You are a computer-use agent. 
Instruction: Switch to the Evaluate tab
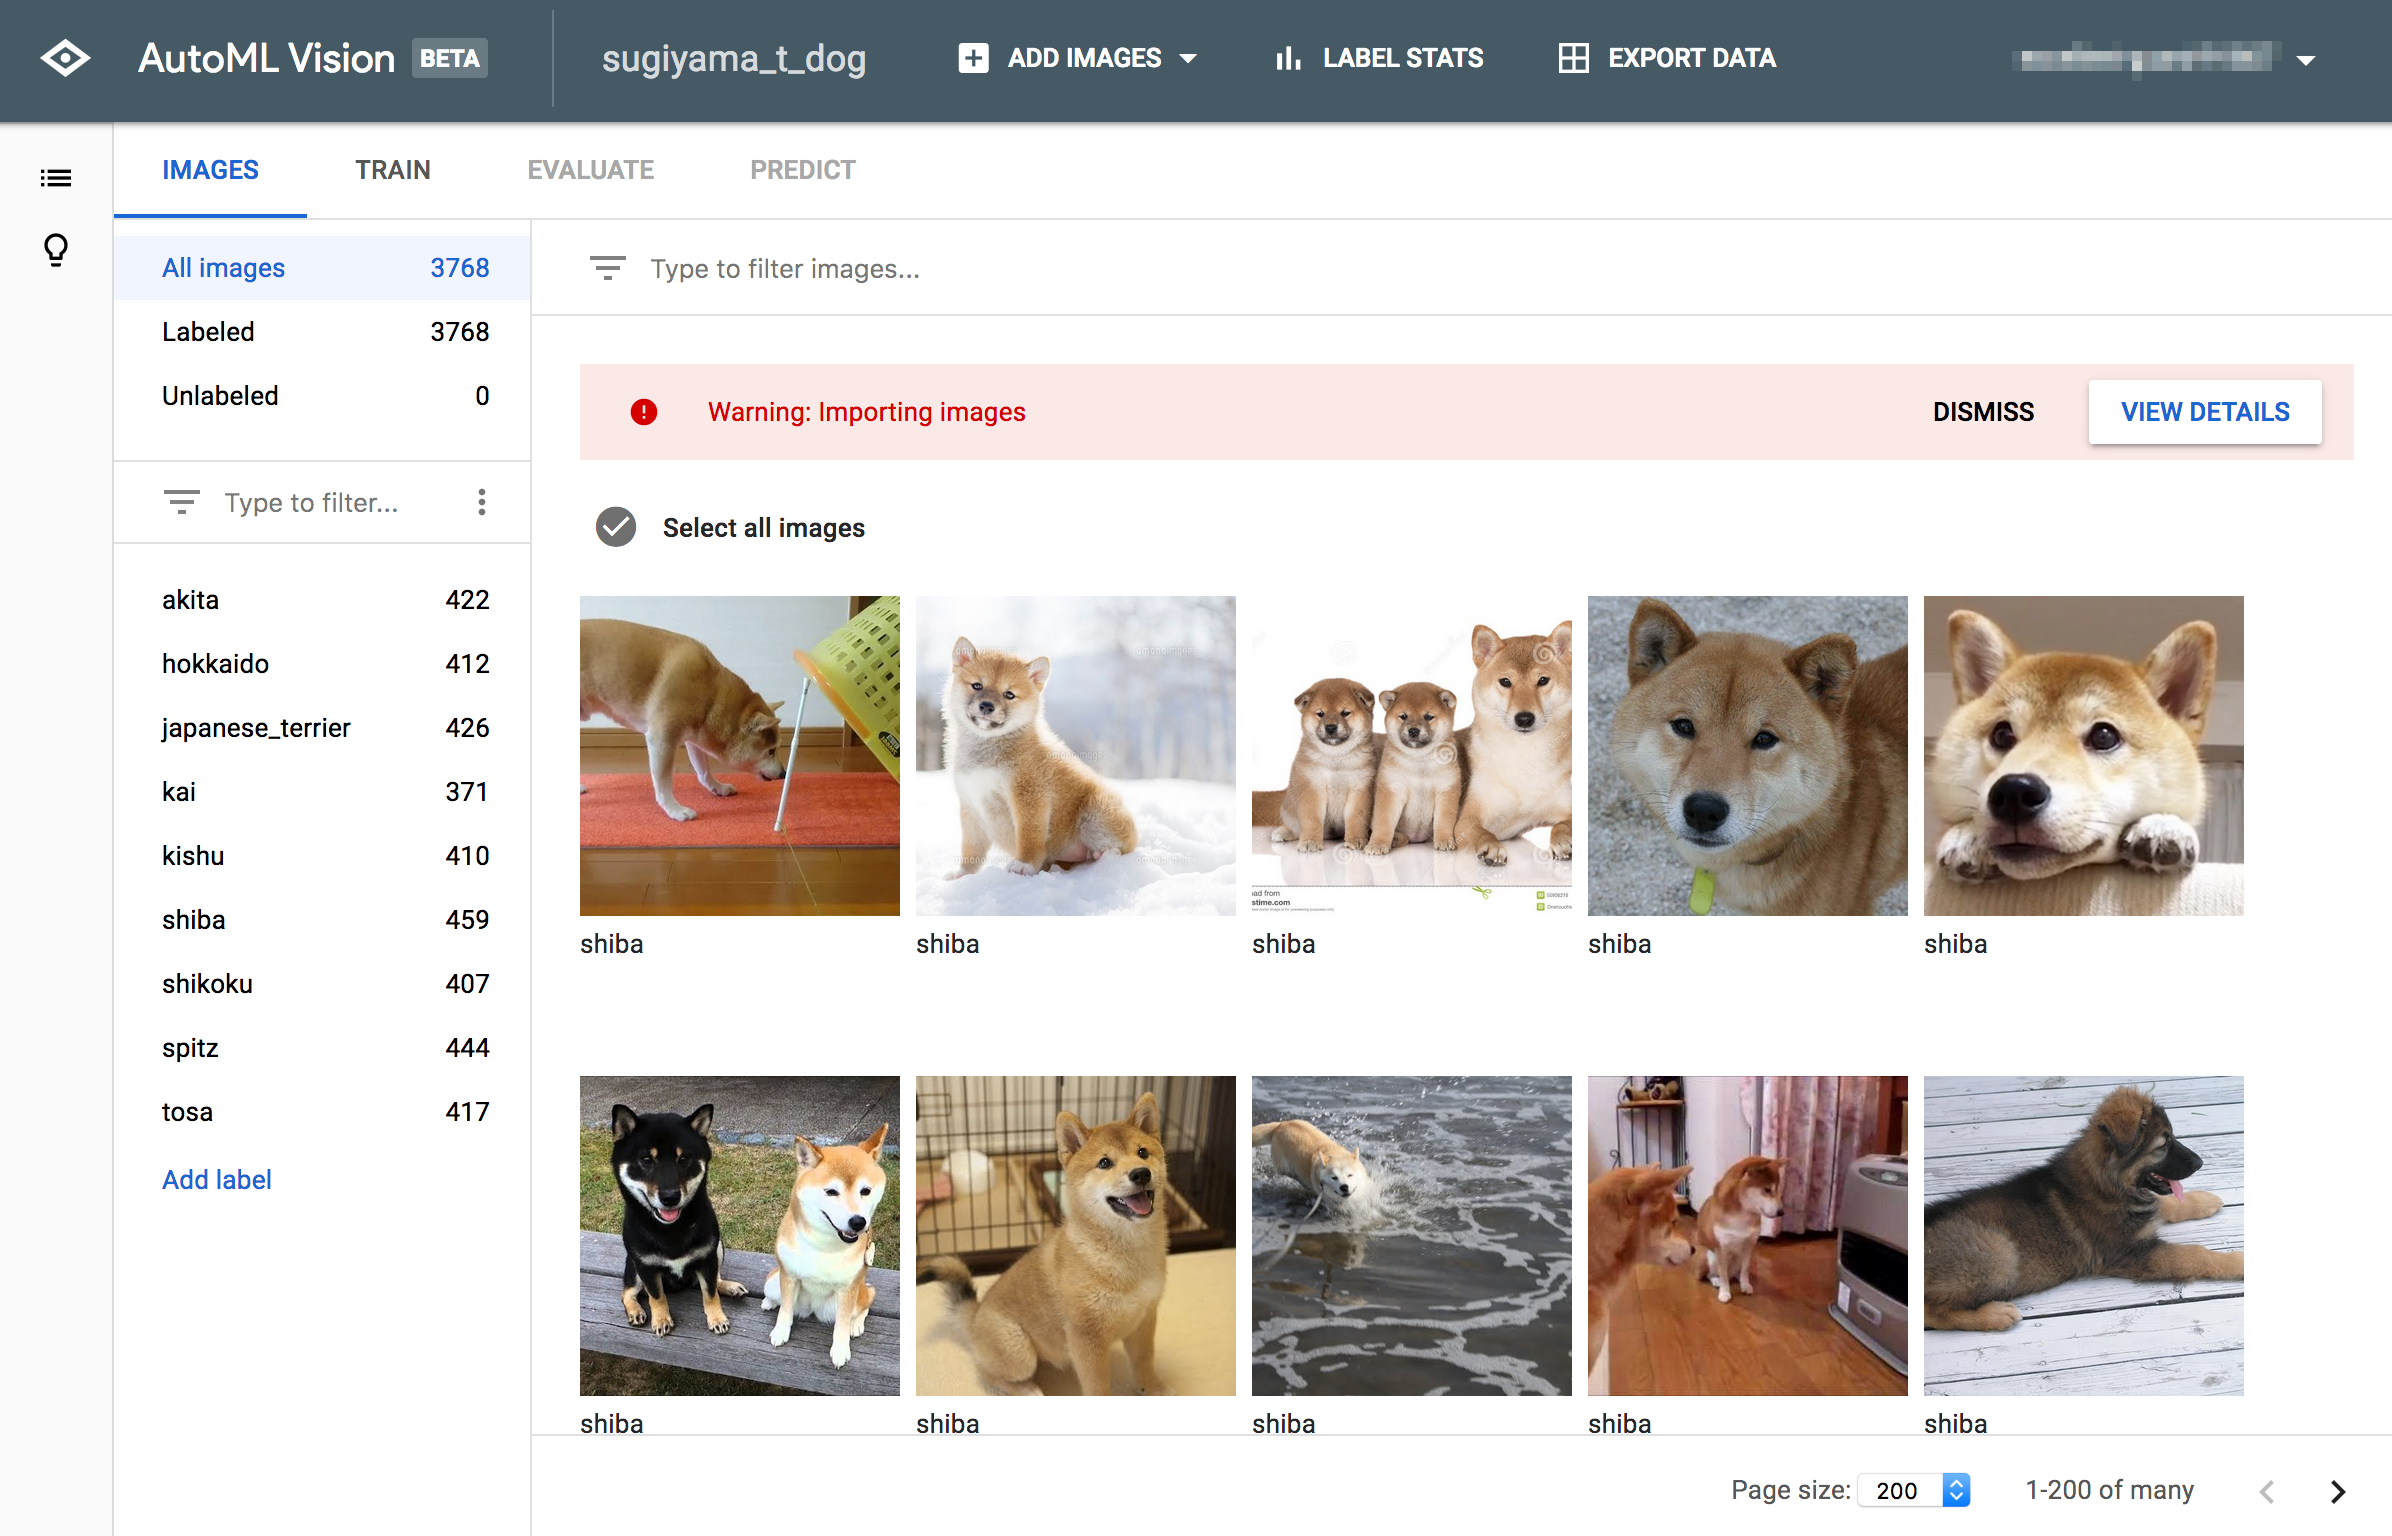coord(590,170)
